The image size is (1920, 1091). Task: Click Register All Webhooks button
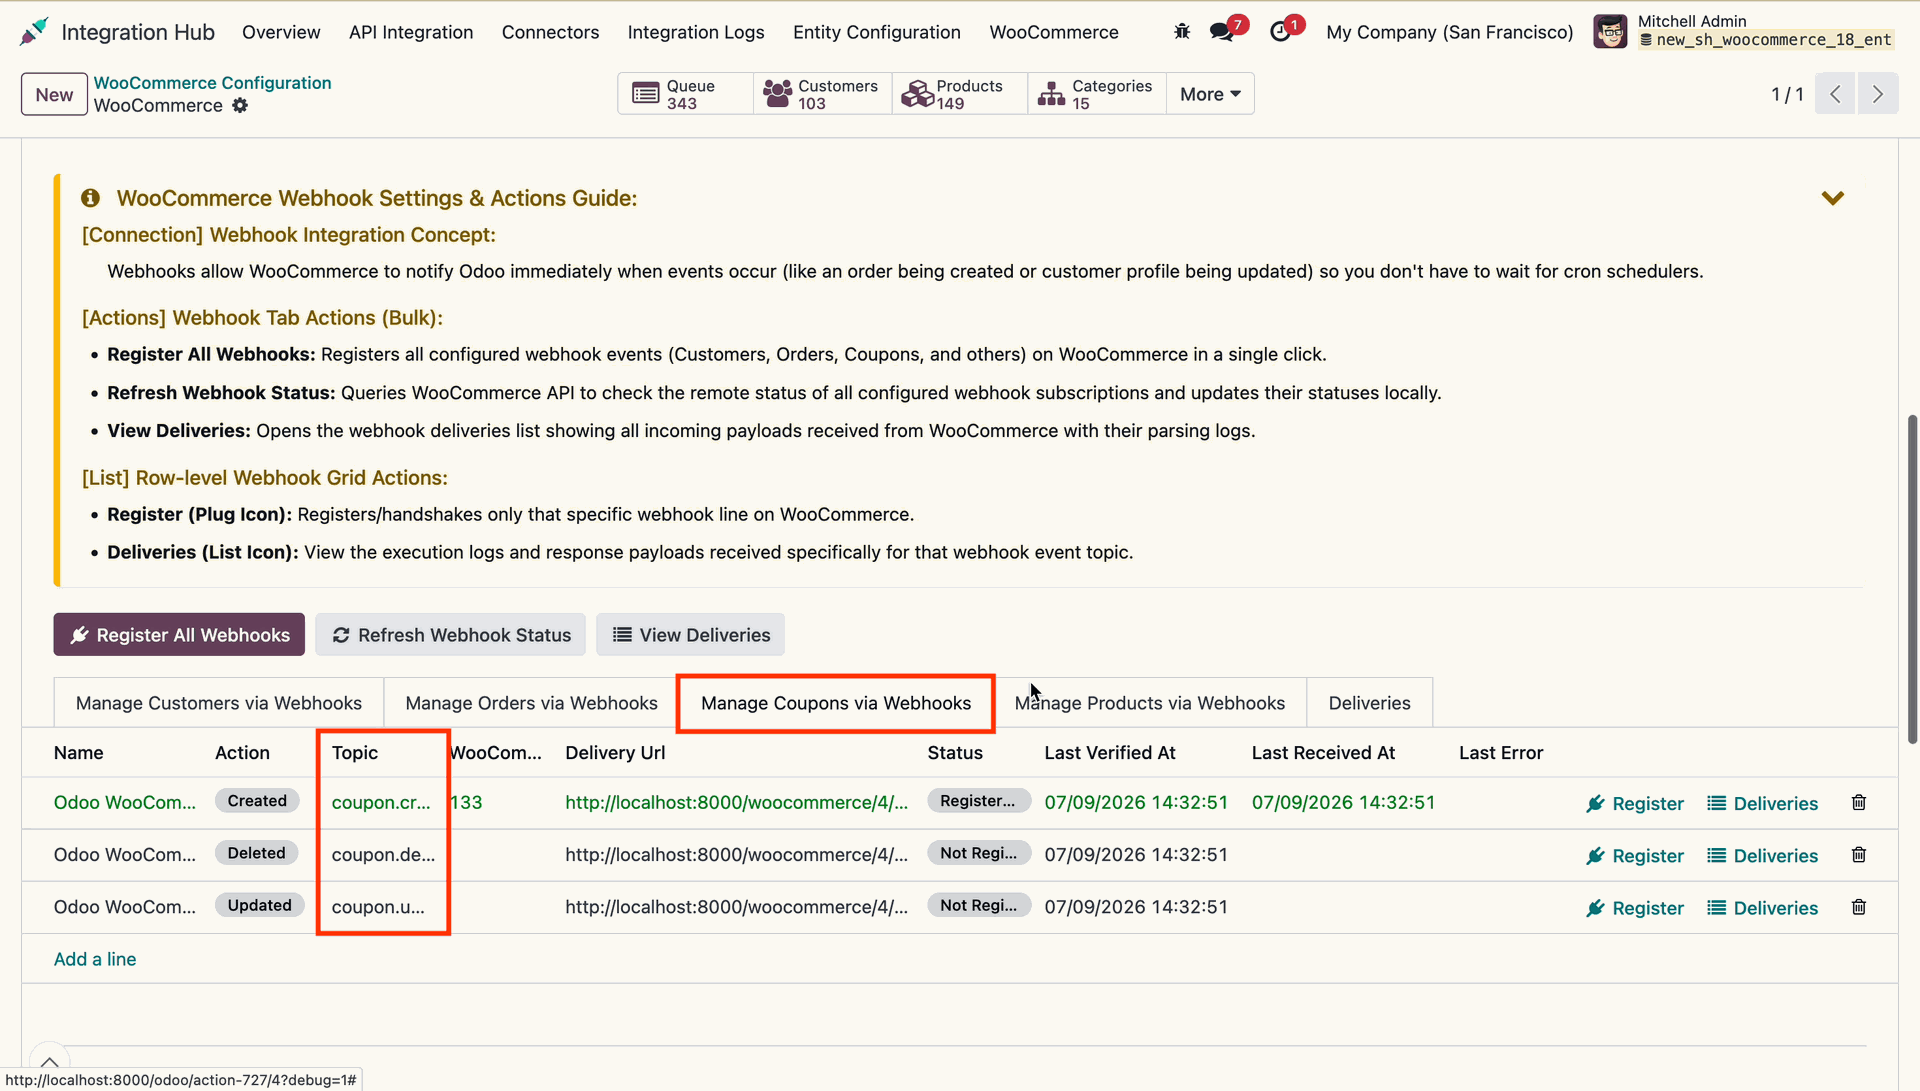(179, 635)
